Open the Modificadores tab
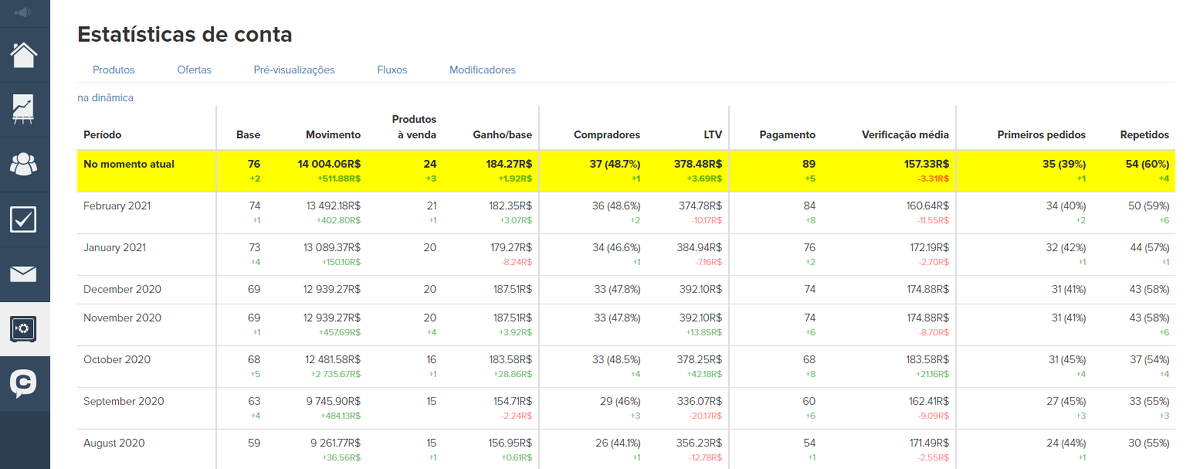Viewport: 1200px width, 469px height. [482, 70]
